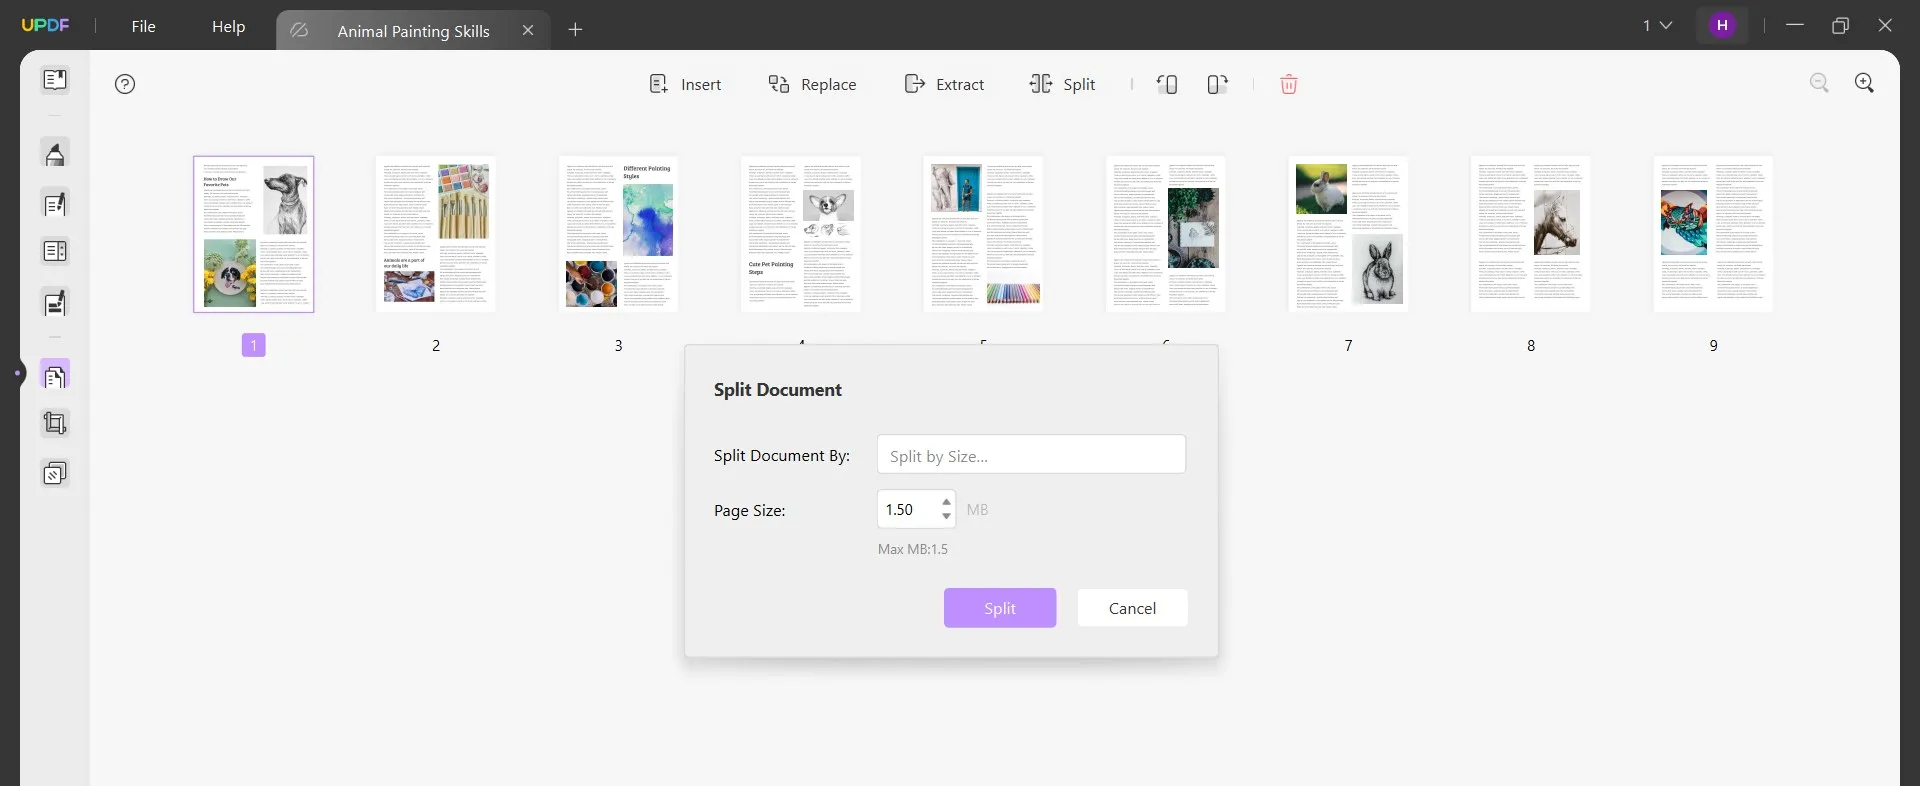Cancel the Split Document dialog
Screen dimensions: 1920x786
[x=1132, y=608]
